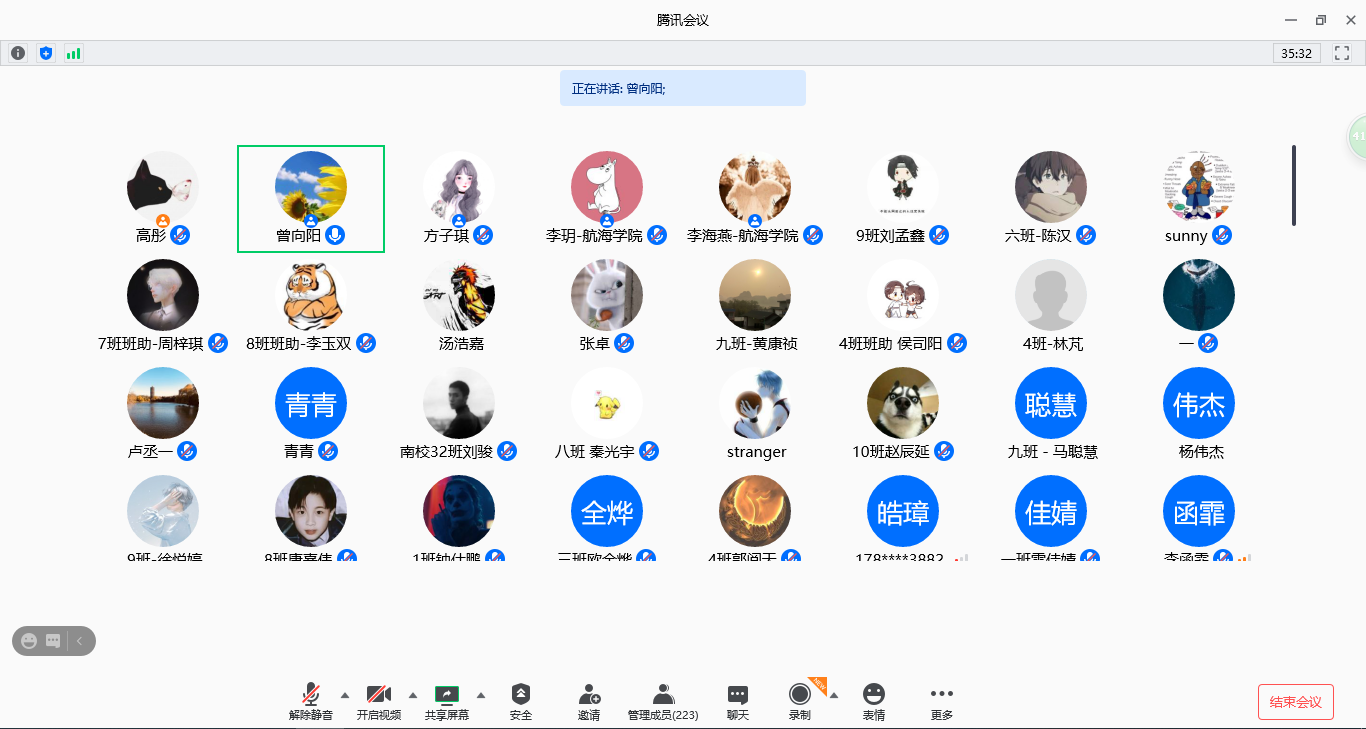Image resolution: width=1366 pixels, height=729 pixels.
Task: Start recording with 录制
Action: pos(799,702)
